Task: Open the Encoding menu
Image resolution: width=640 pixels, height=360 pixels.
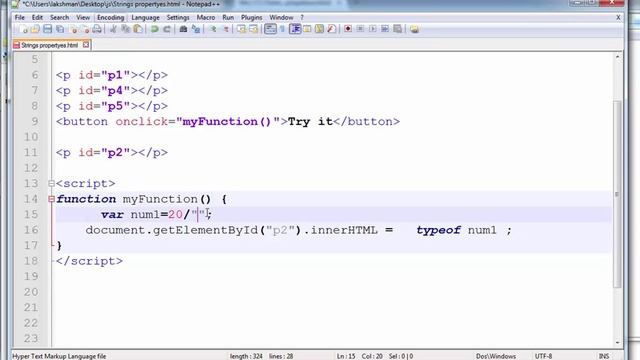Action: [111, 18]
